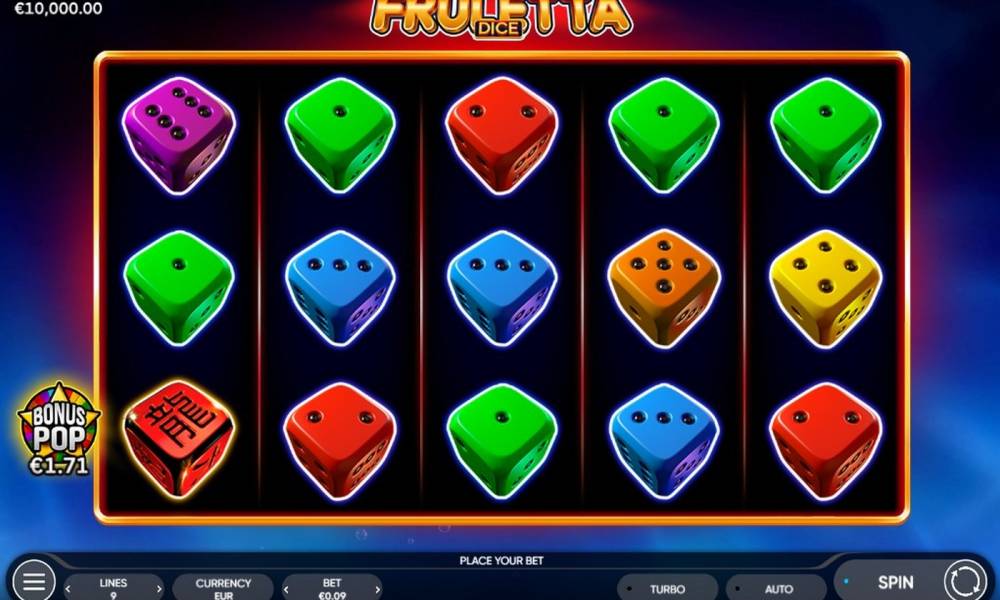
Task: Click the Fruletta Dice logo
Action: click(501, 18)
